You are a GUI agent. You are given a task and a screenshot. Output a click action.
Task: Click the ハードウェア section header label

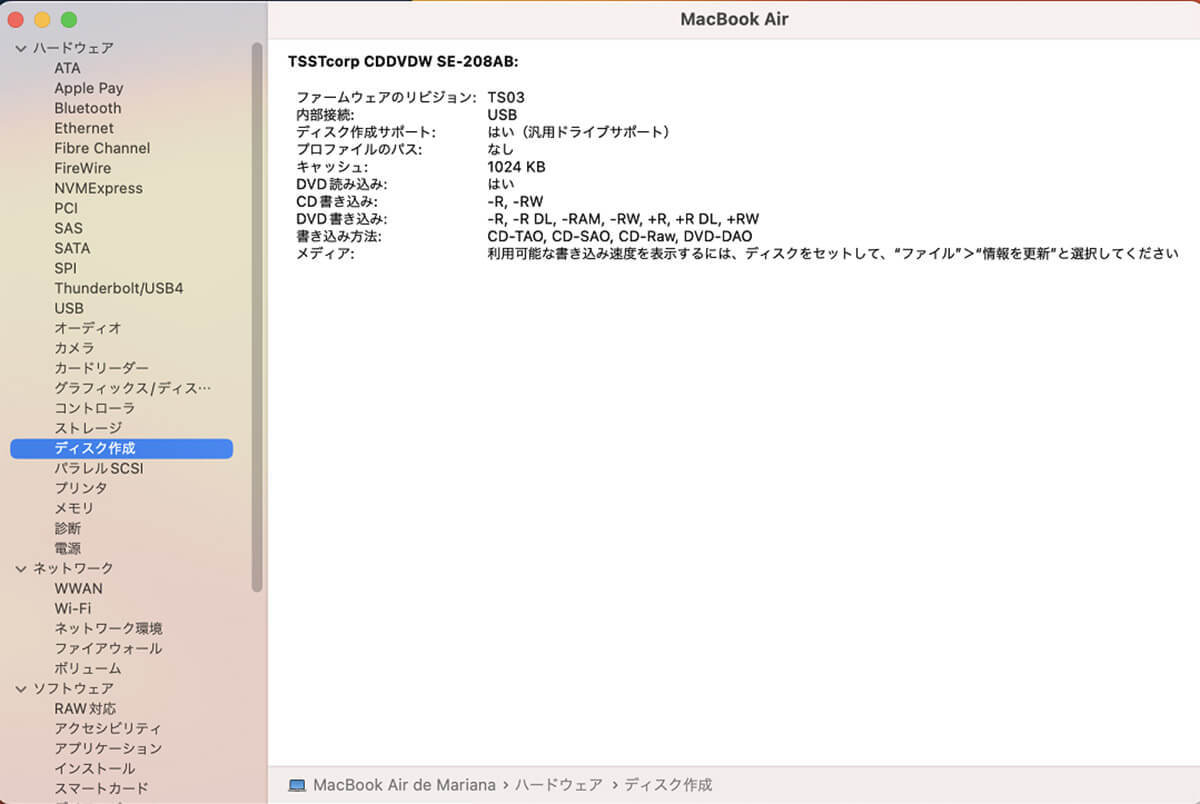pos(73,48)
